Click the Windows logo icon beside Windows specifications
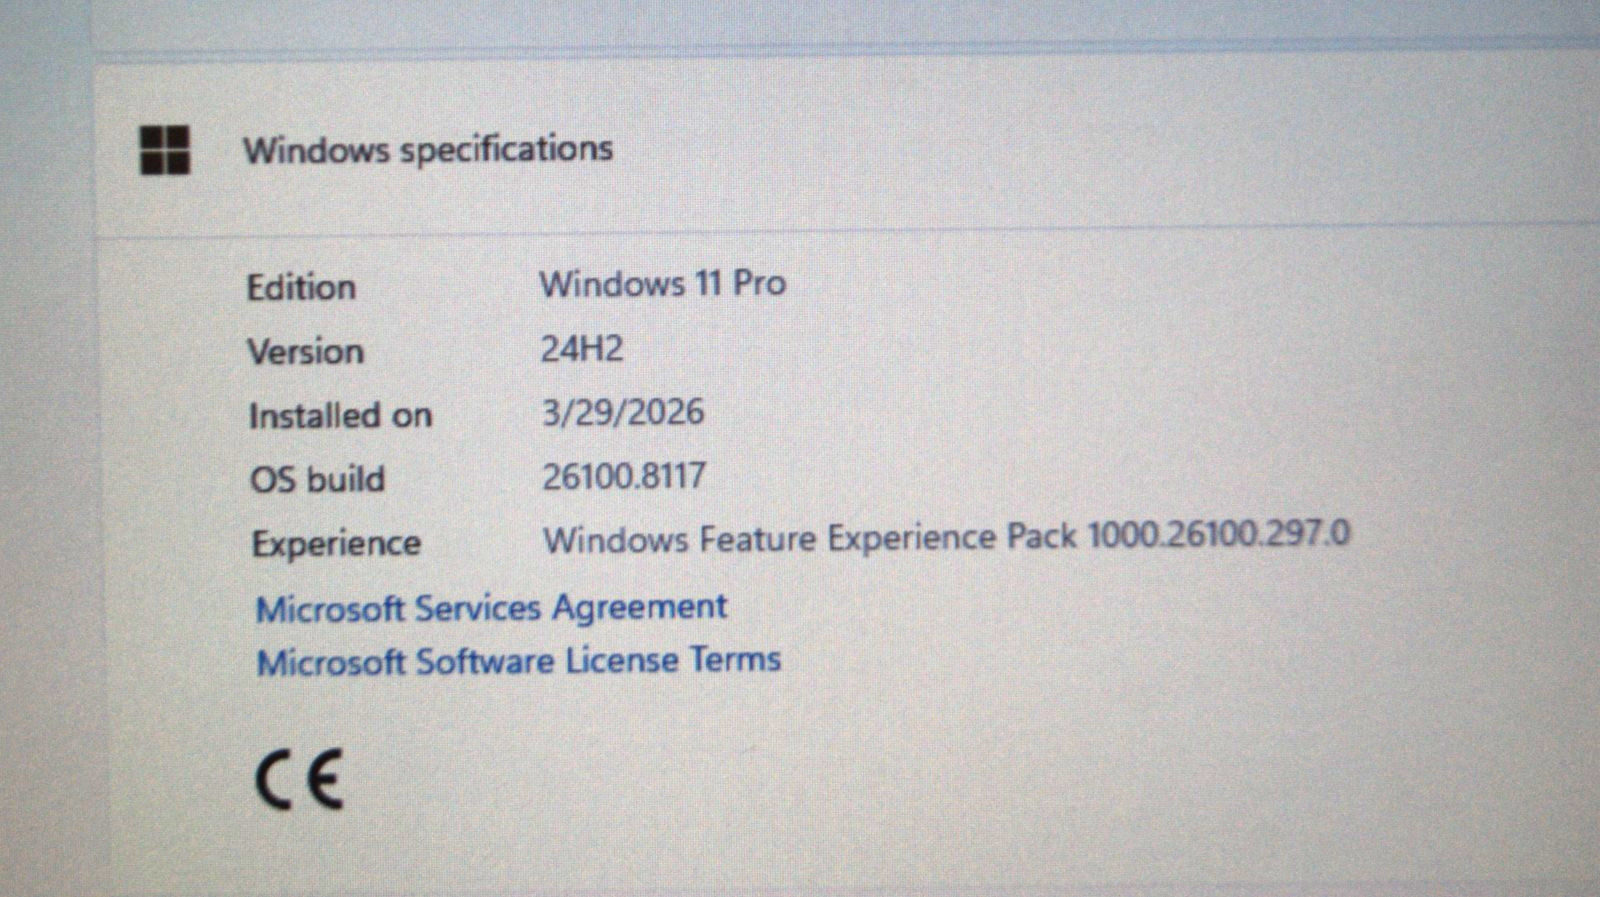This screenshot has width=1600, height=897. (x=165, y=150)
